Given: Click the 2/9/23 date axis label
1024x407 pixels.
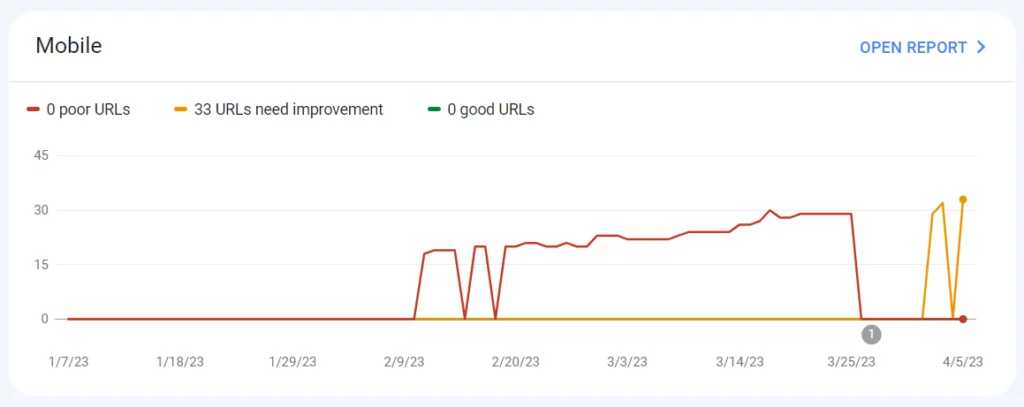Looking at the screenshot, I should click(x=405, y=361).
